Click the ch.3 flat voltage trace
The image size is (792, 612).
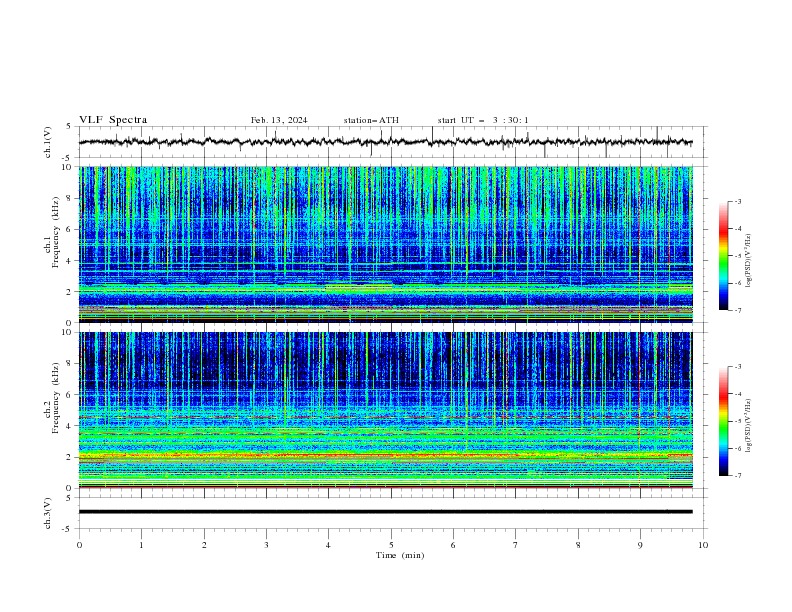click(385, 512)
